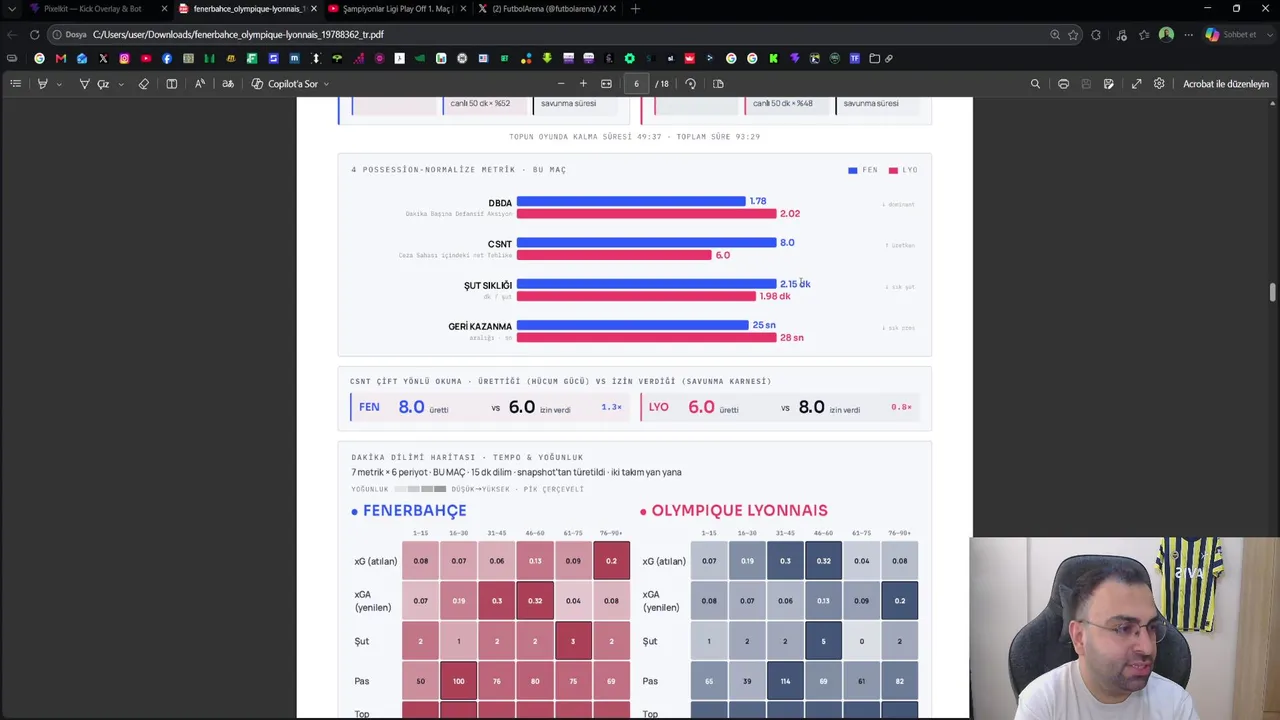Viewport: 1280px width, 720px height.
Task: Bookmark this page with star icon
Action: click(1073, 34)
